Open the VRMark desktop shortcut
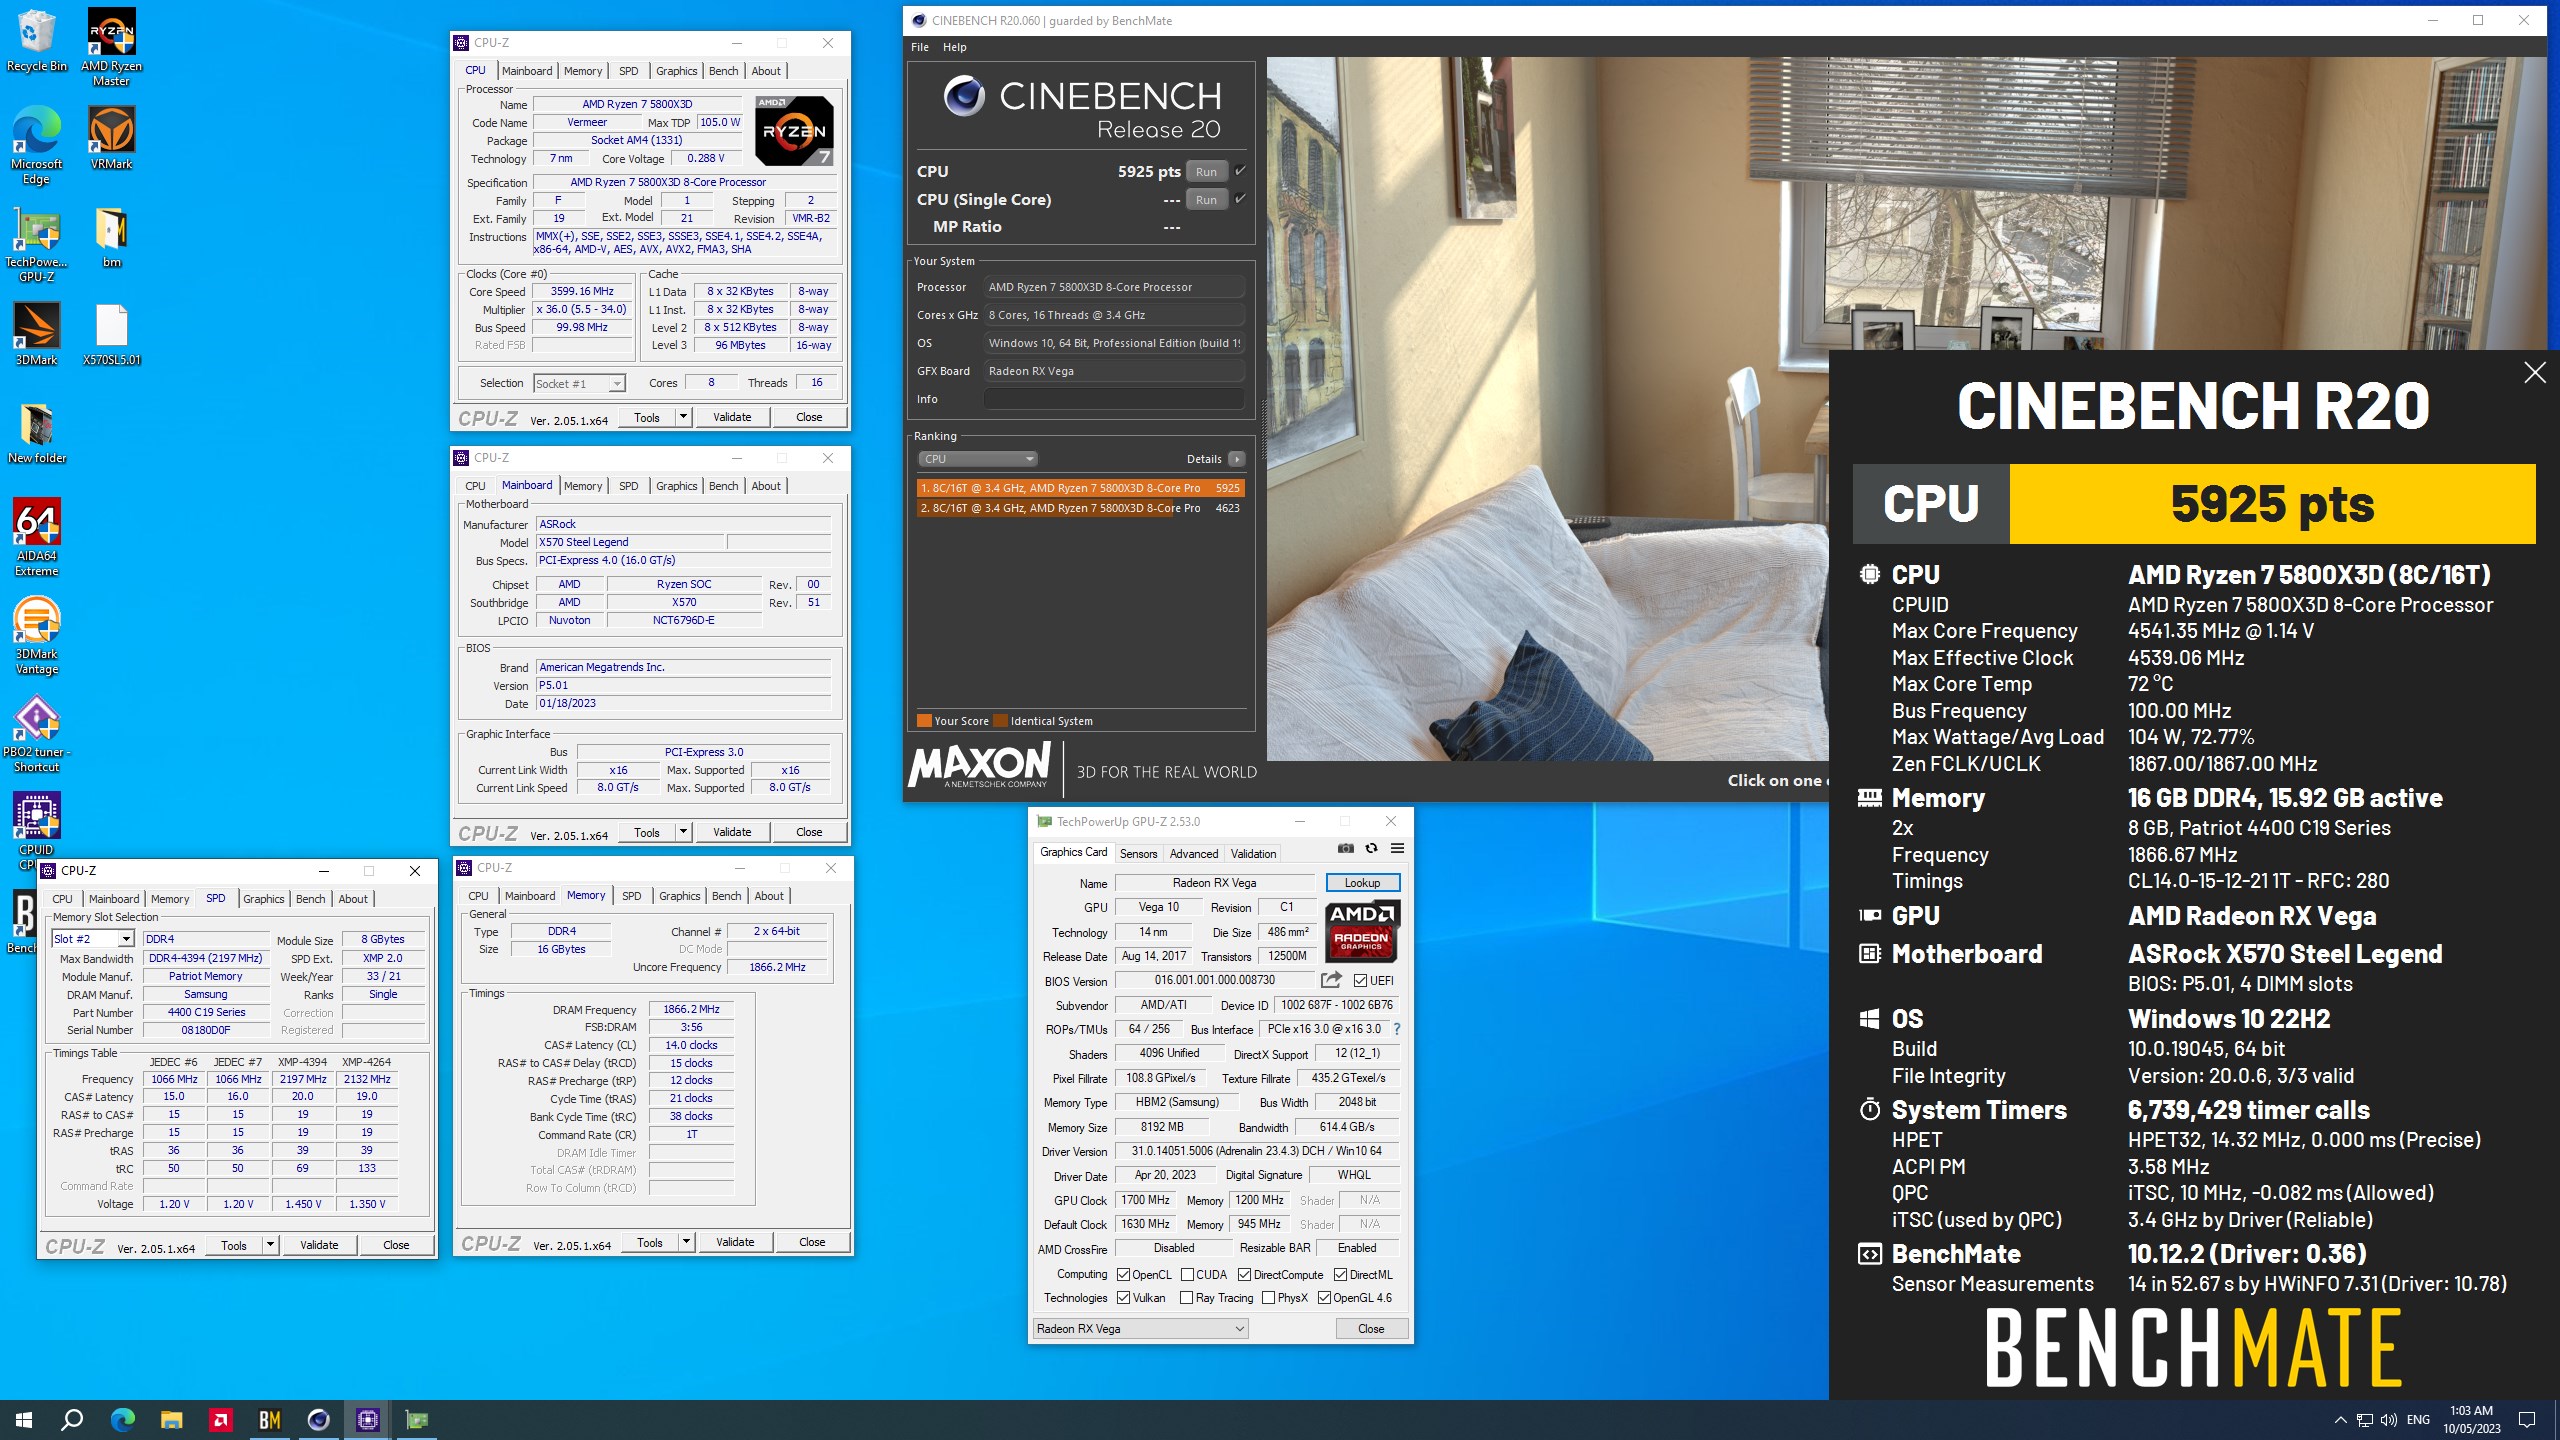Viewport: 2560px width, 1440px height. click(111, 137)
